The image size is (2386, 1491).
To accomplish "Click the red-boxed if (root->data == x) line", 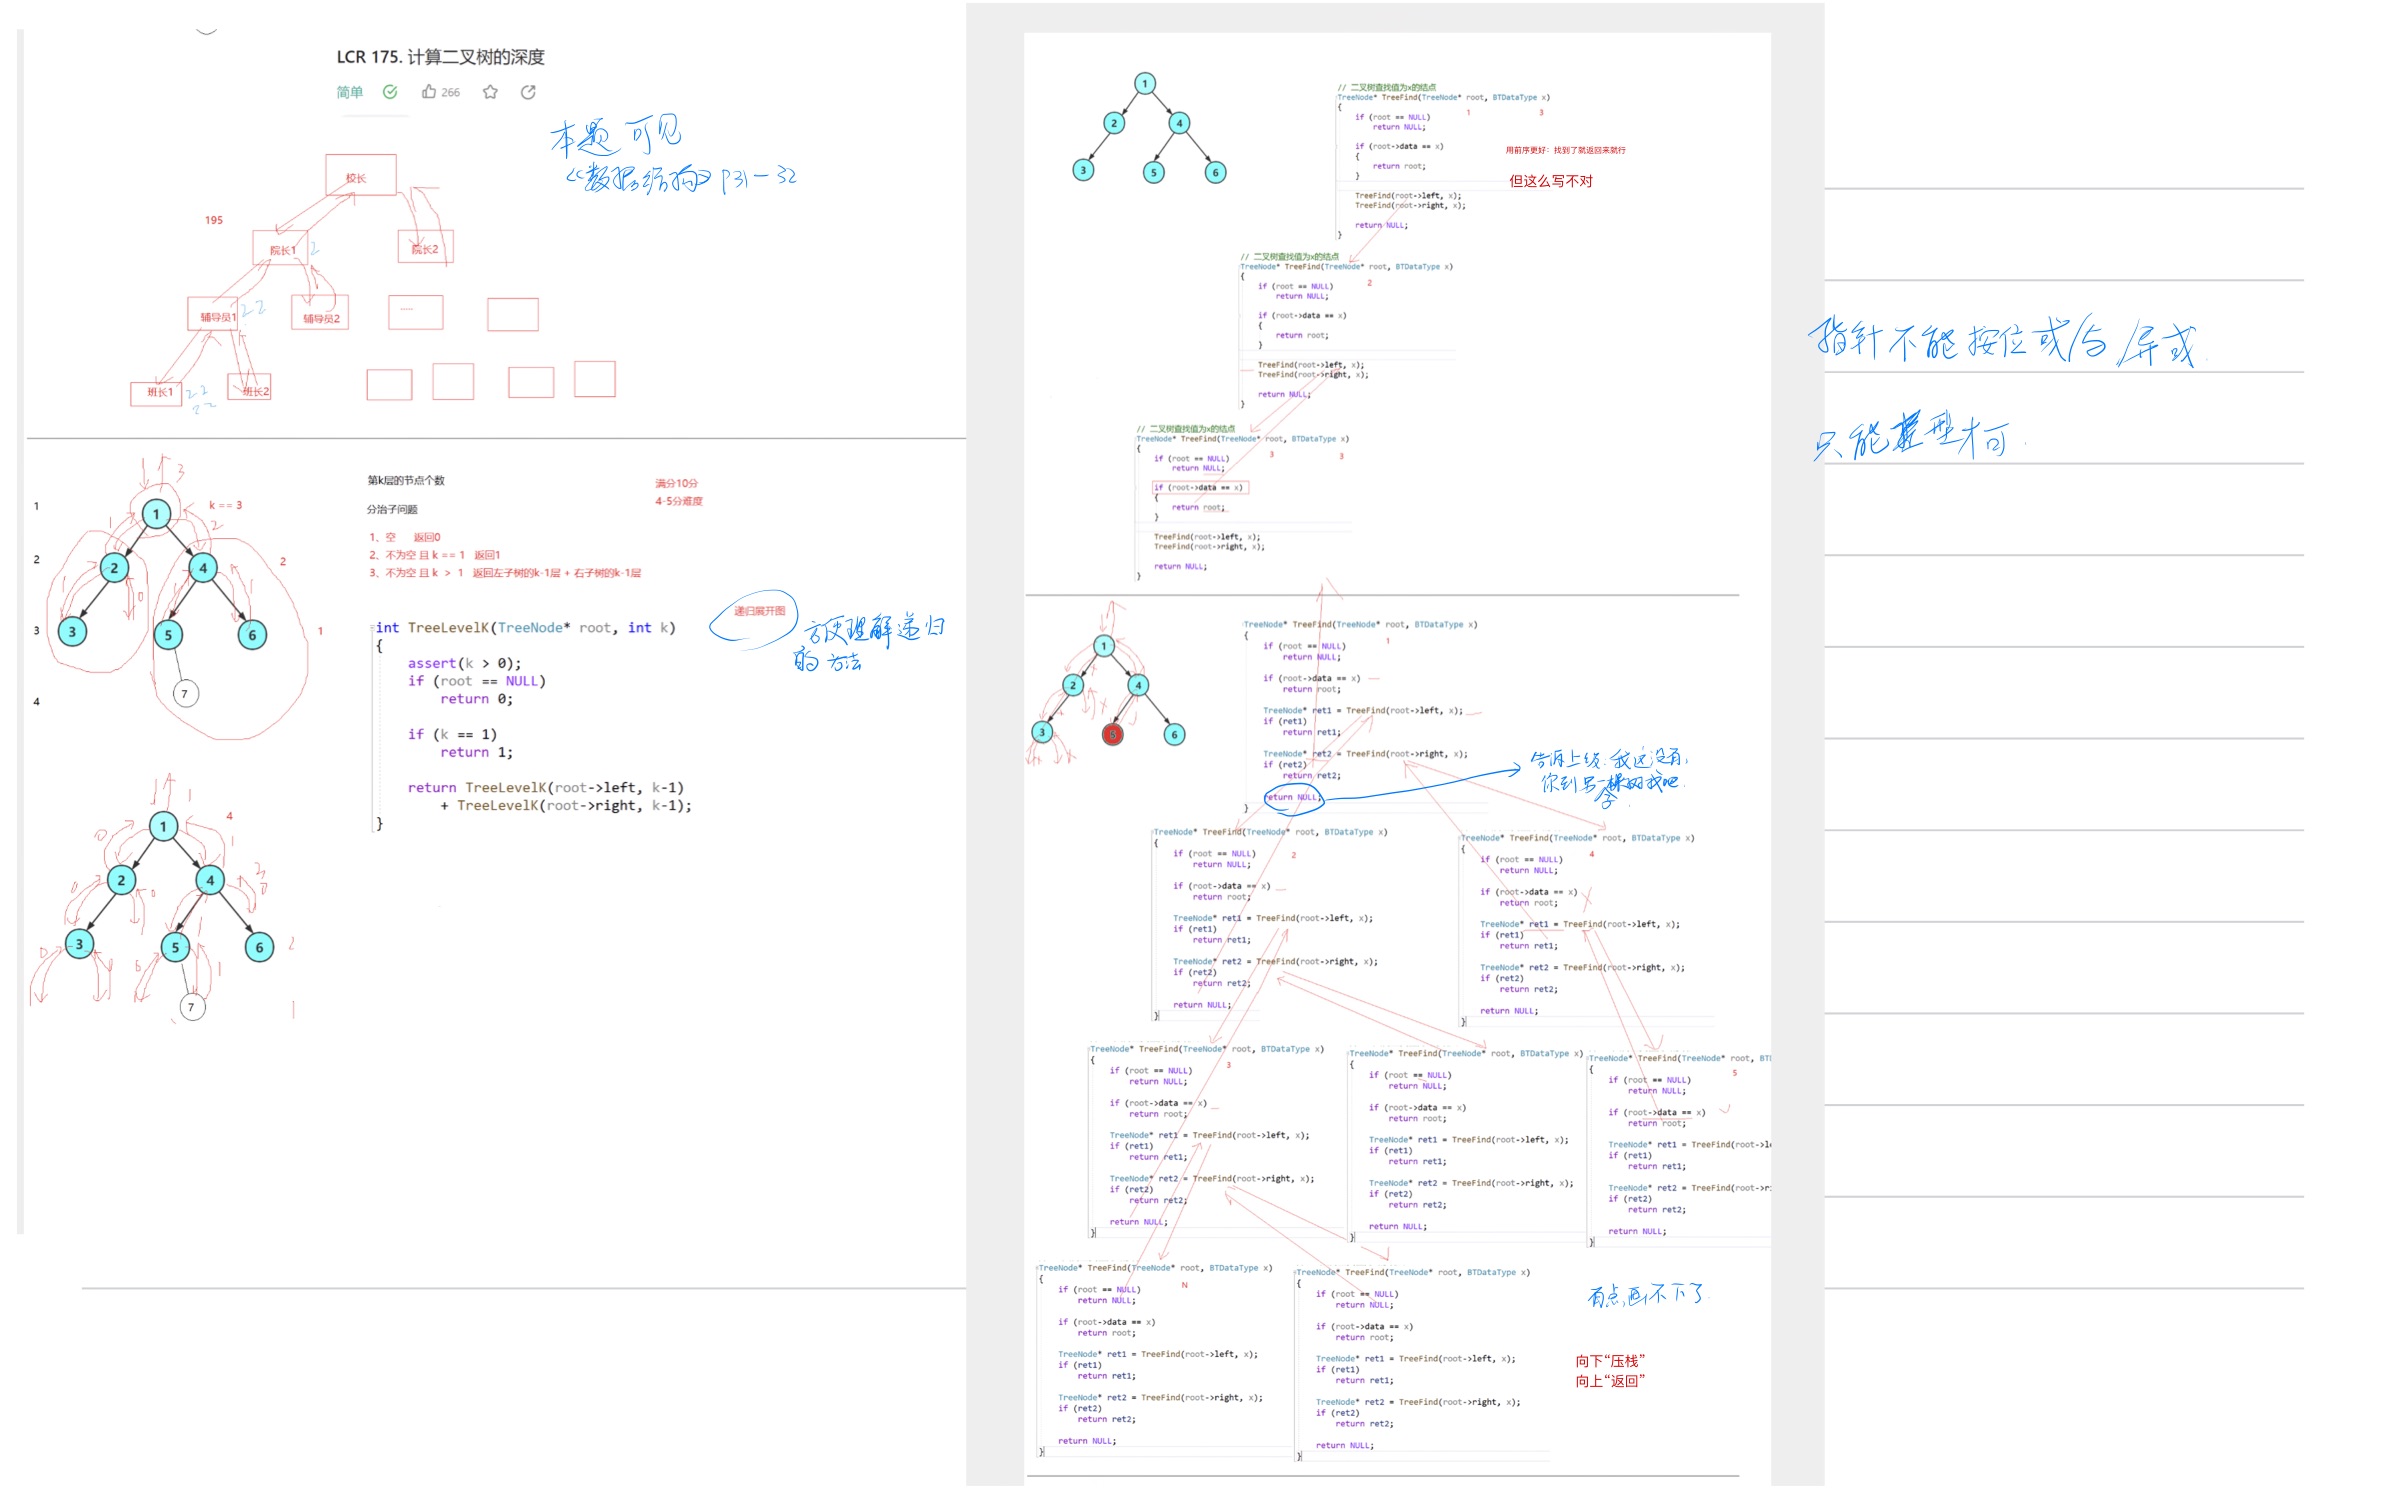I will click(x=1198, y=488).
